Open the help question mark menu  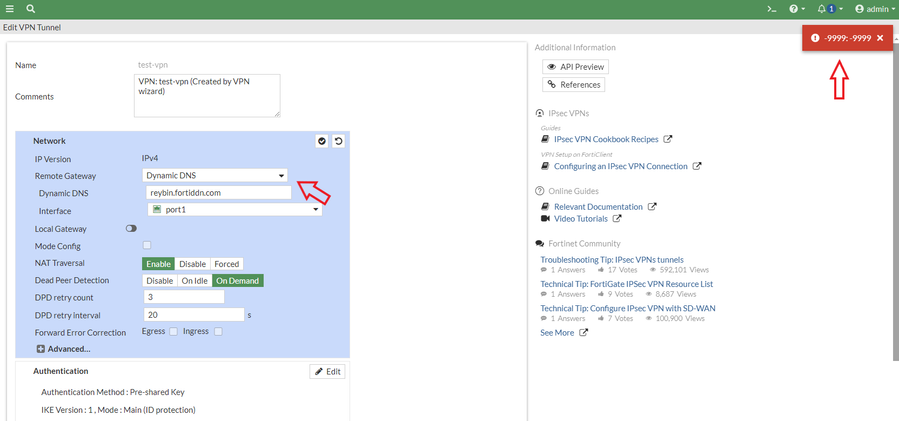pos(797,9)
